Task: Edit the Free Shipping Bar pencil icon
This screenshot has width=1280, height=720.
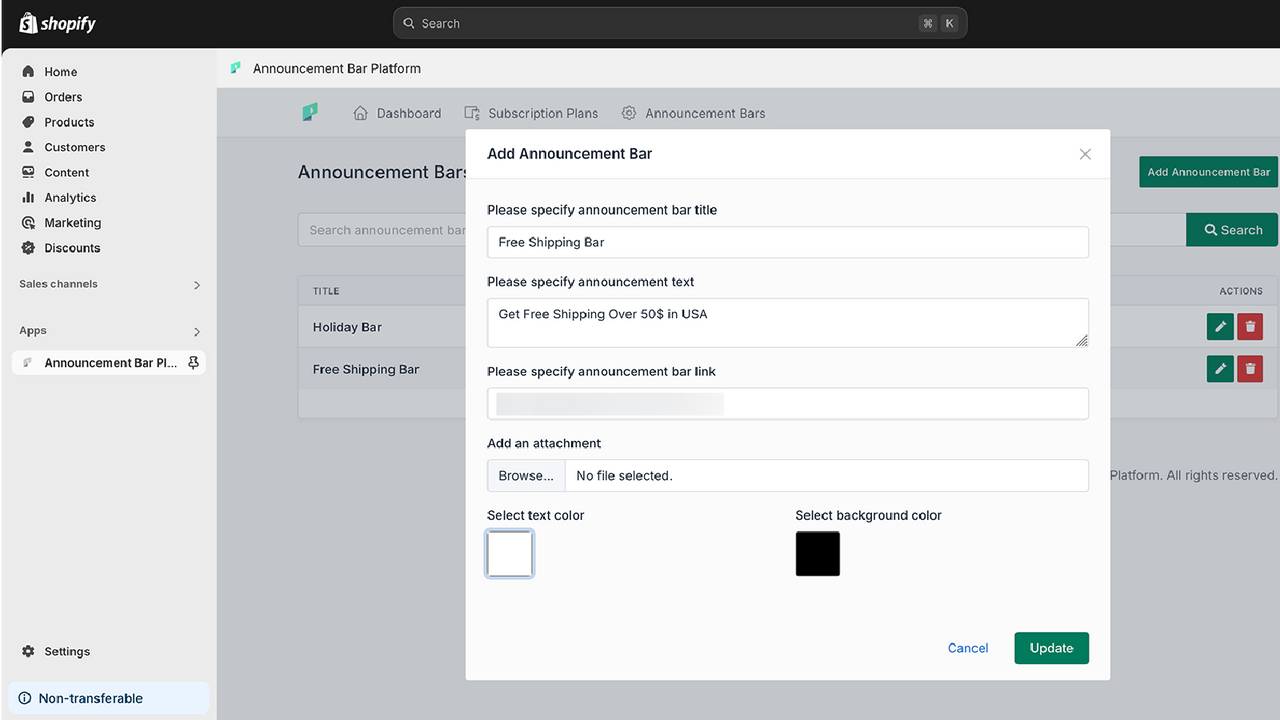Action: (x=1220, y=368)
